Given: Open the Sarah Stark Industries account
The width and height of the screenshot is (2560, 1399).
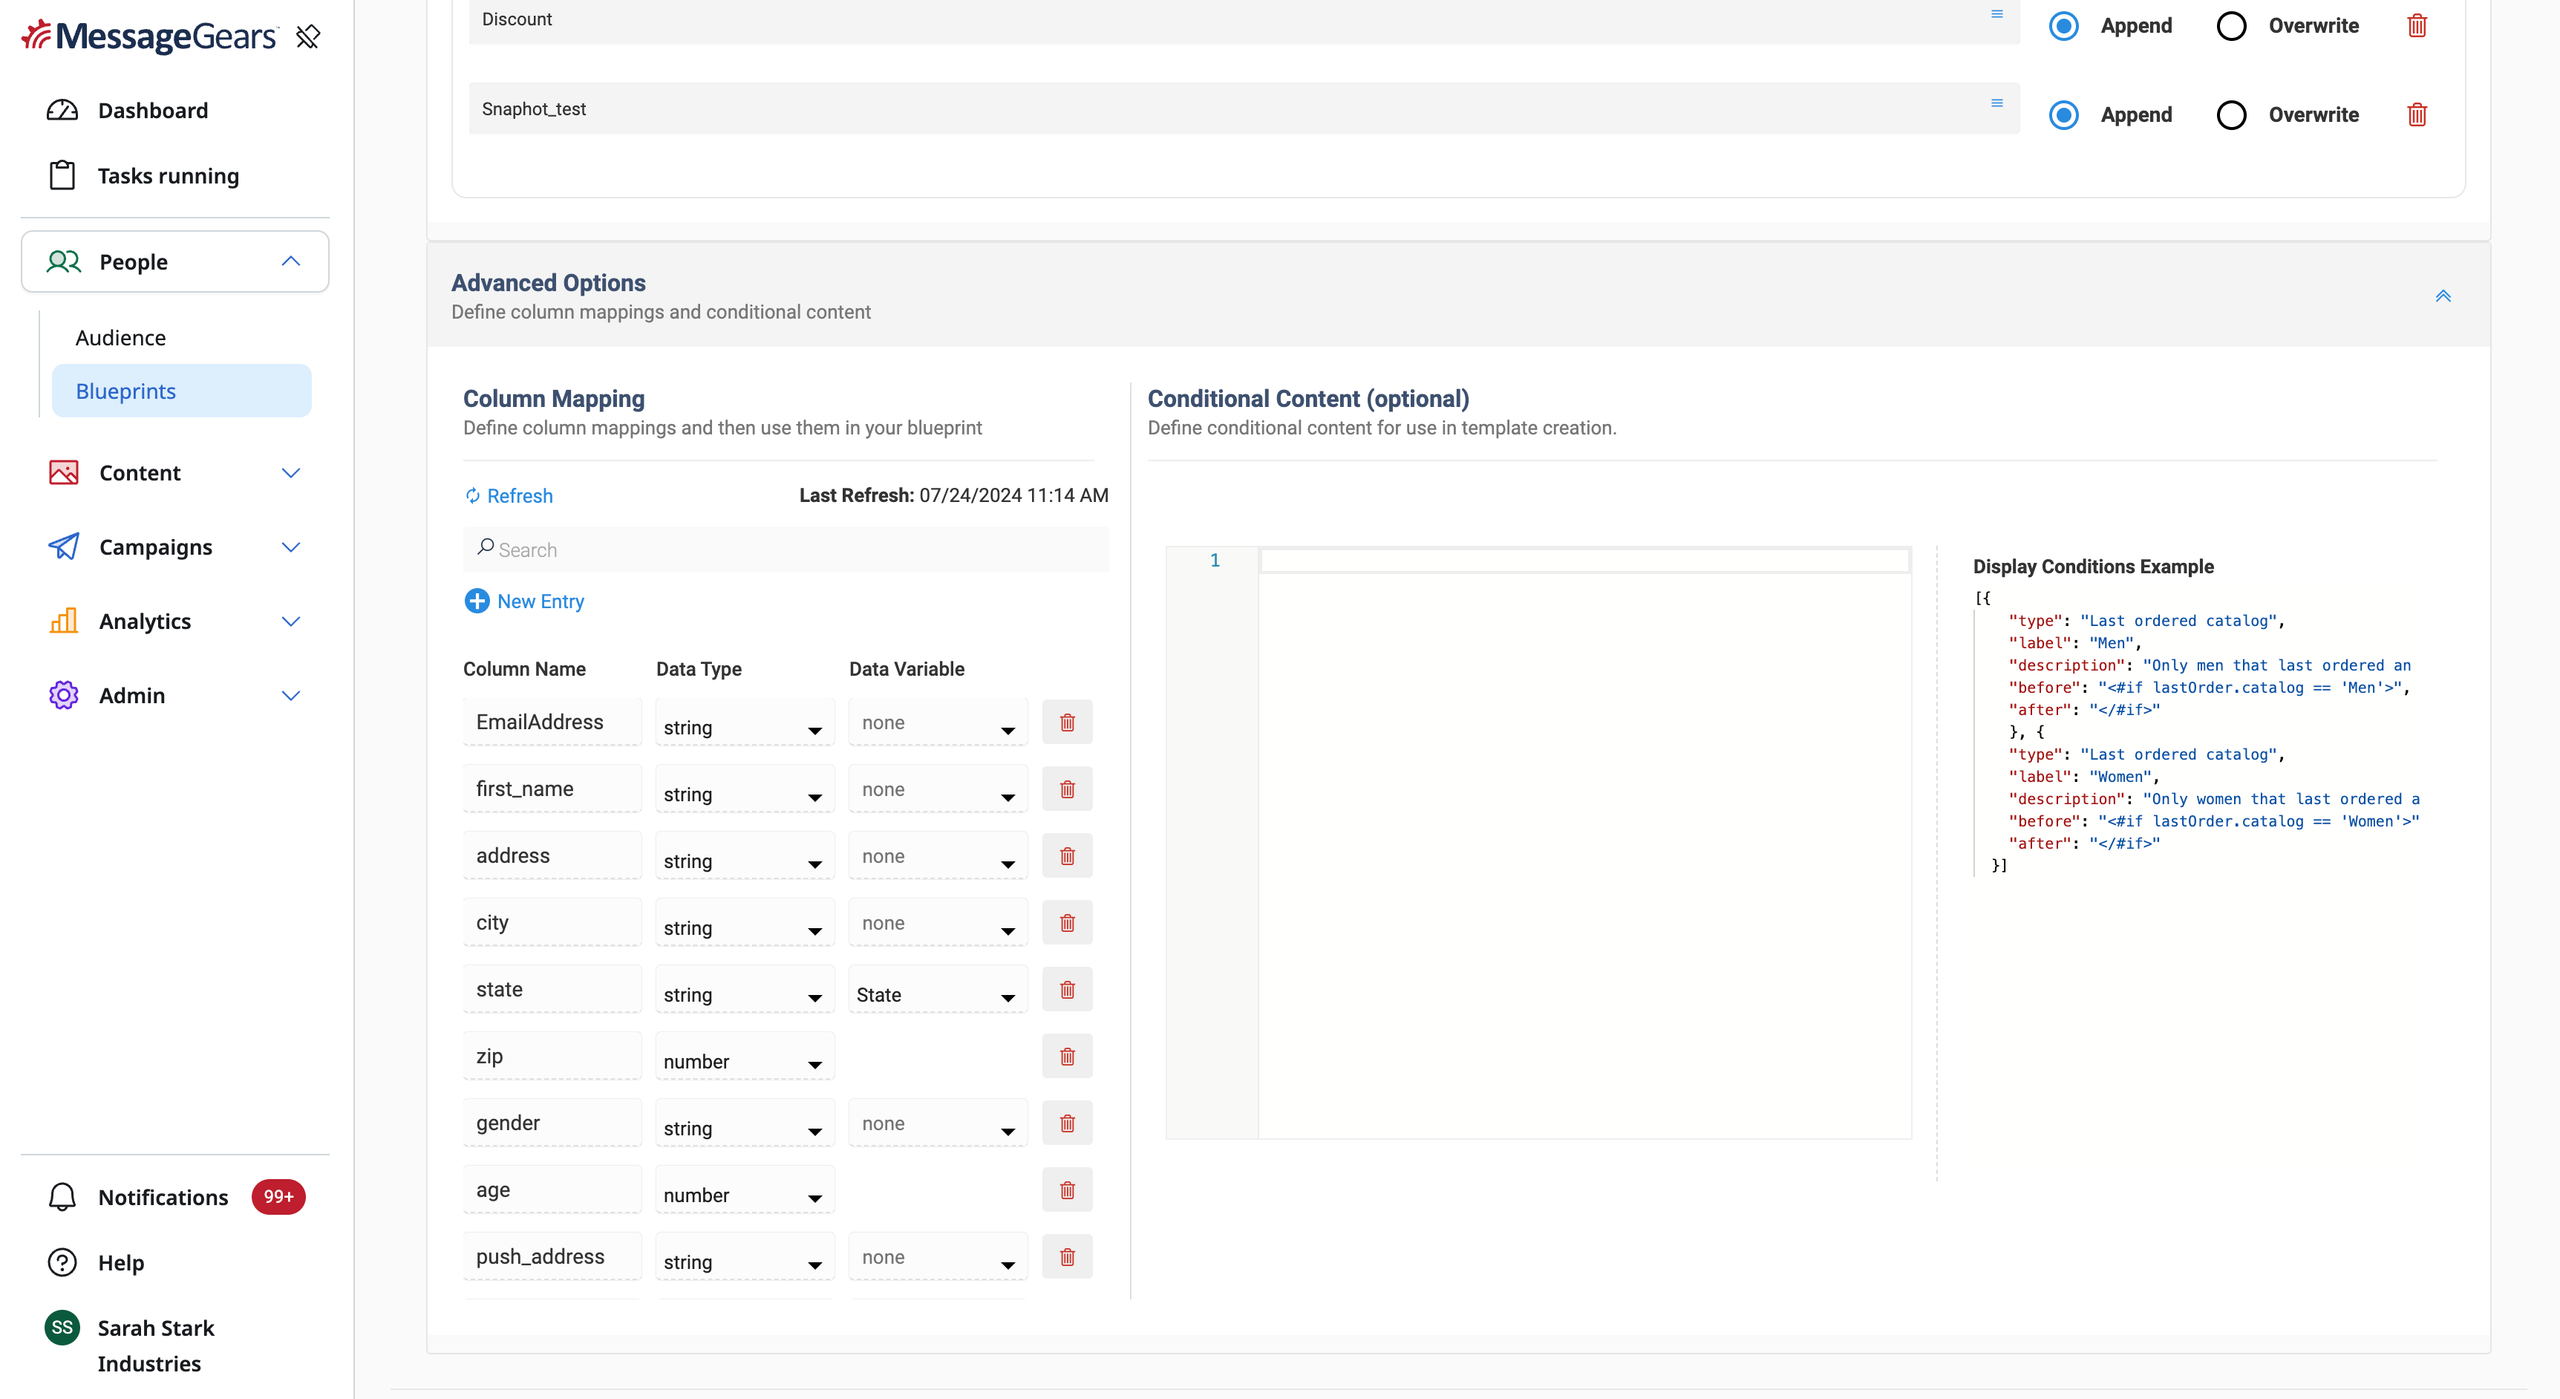Looking at the screenshot, I should coord(156,1345).
